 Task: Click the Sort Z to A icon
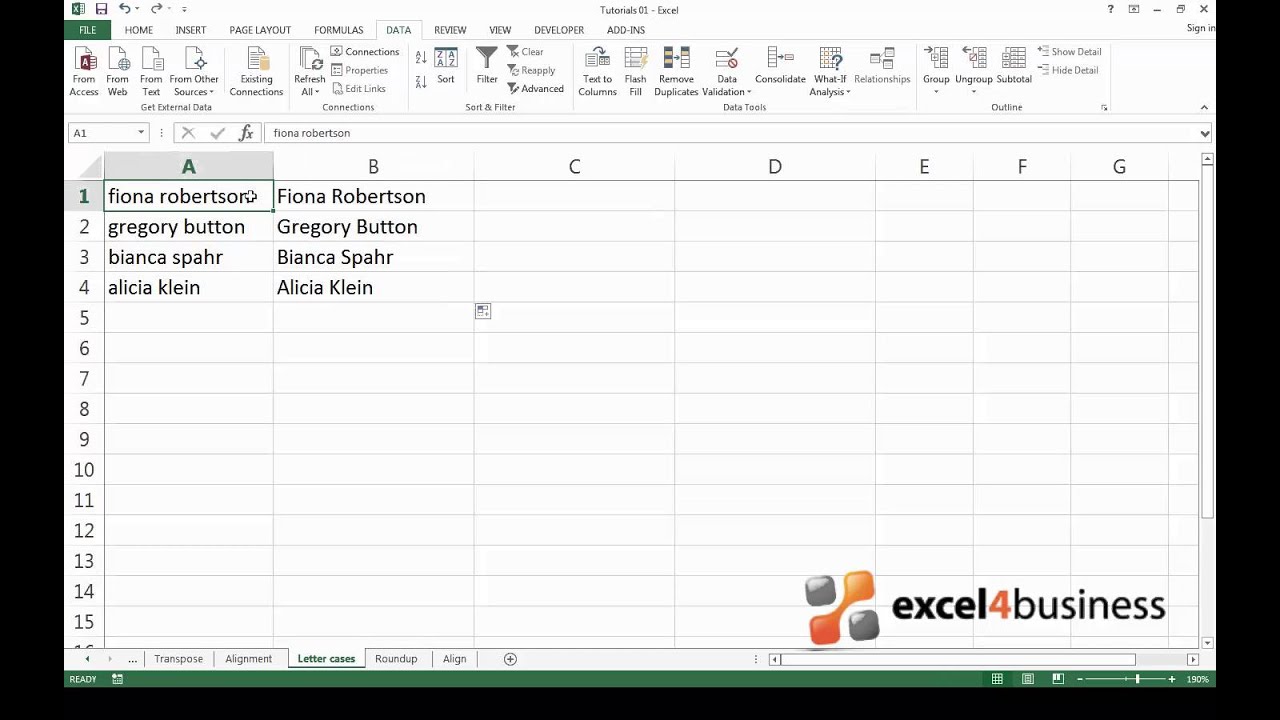coord(421,81)
